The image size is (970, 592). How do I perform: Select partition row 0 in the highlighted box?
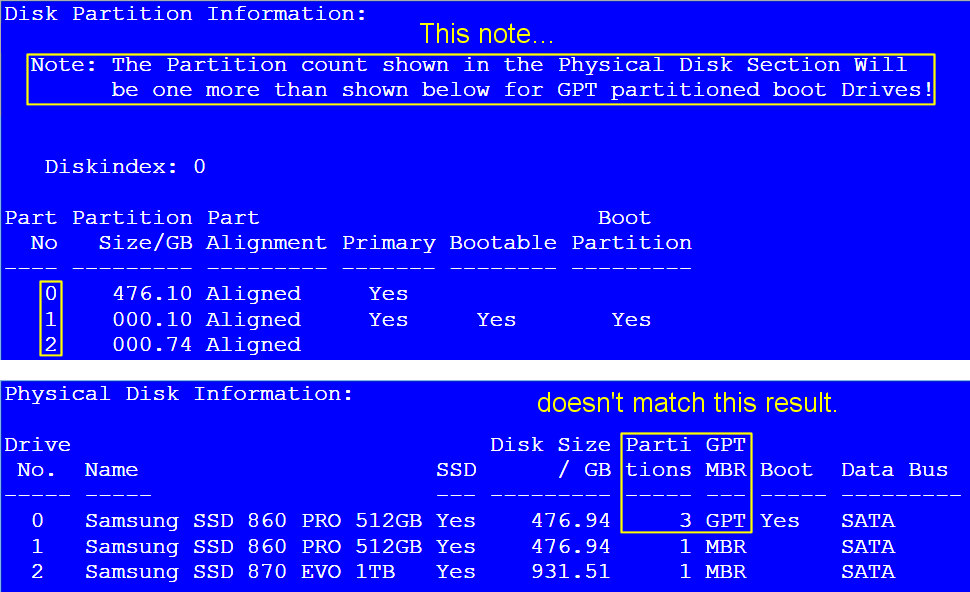point(51,293)
